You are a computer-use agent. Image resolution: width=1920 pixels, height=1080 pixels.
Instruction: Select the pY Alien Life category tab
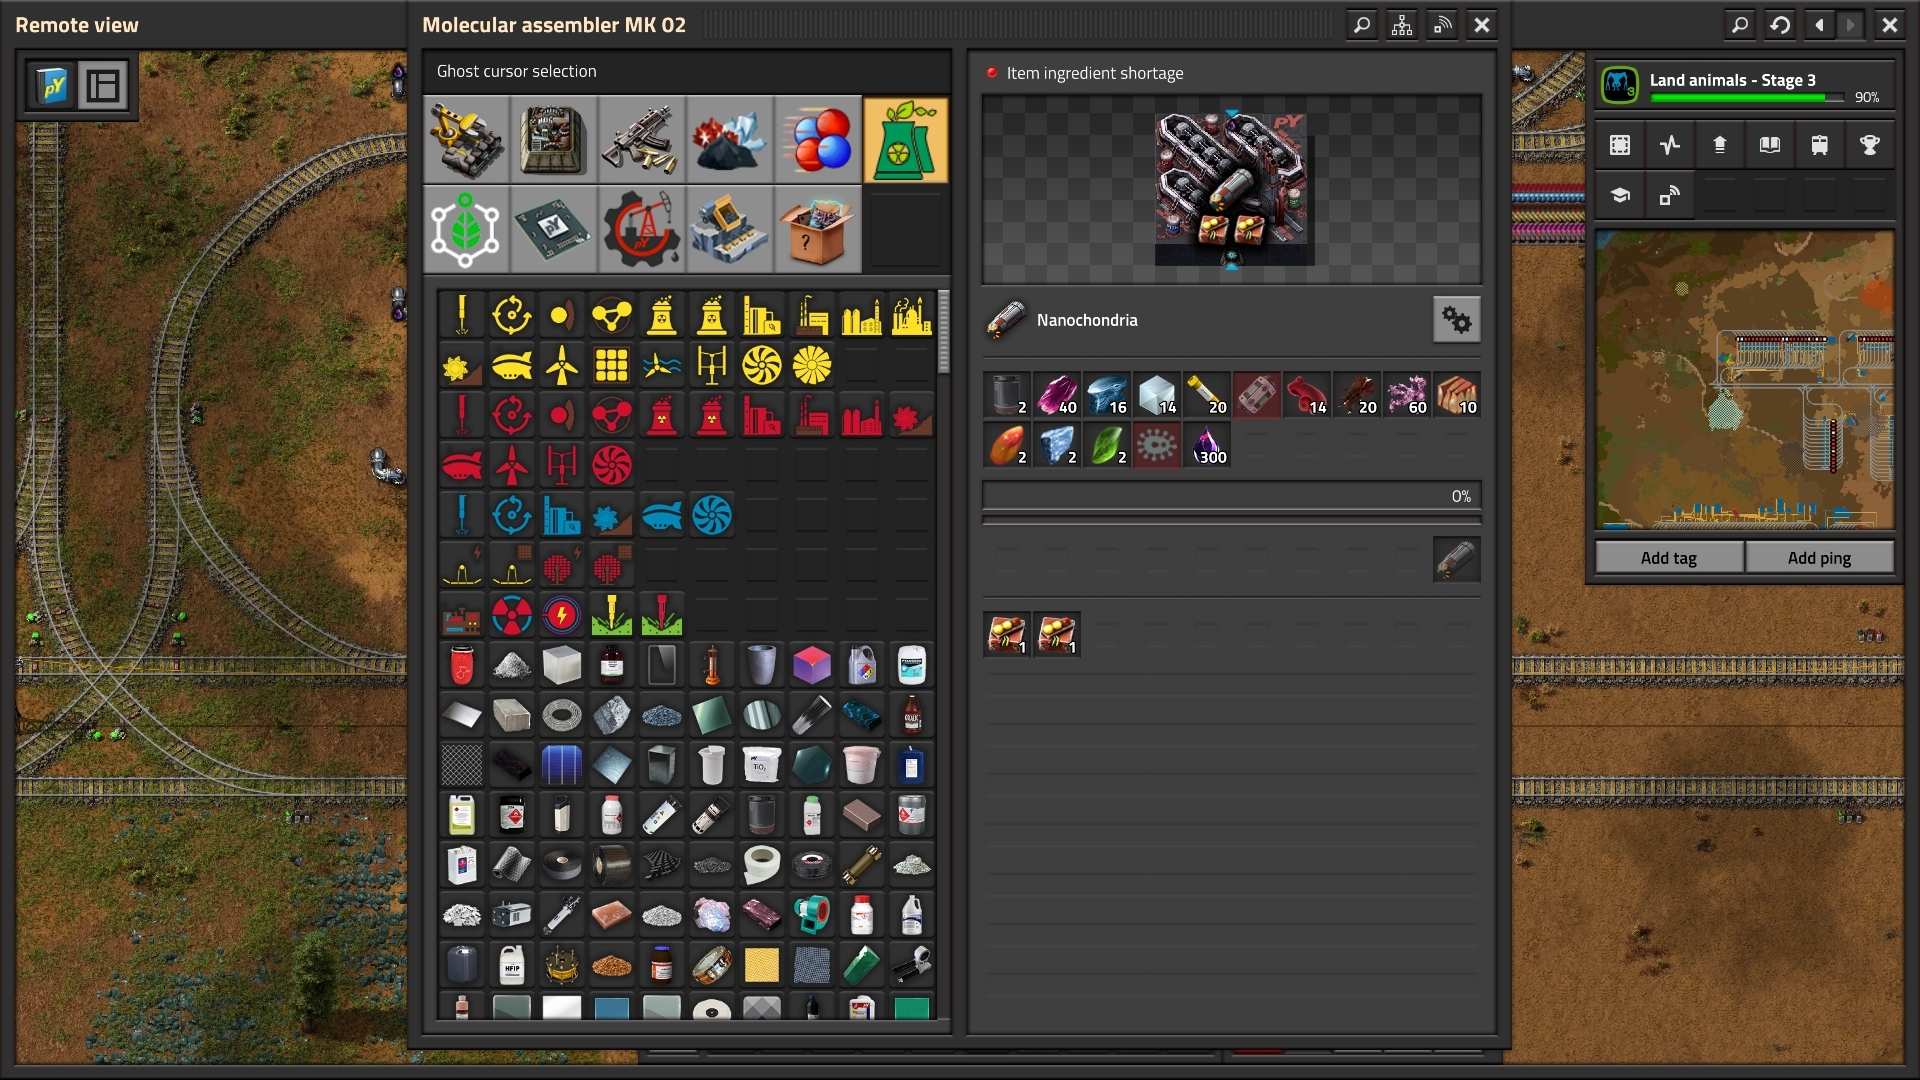[466, 229]
